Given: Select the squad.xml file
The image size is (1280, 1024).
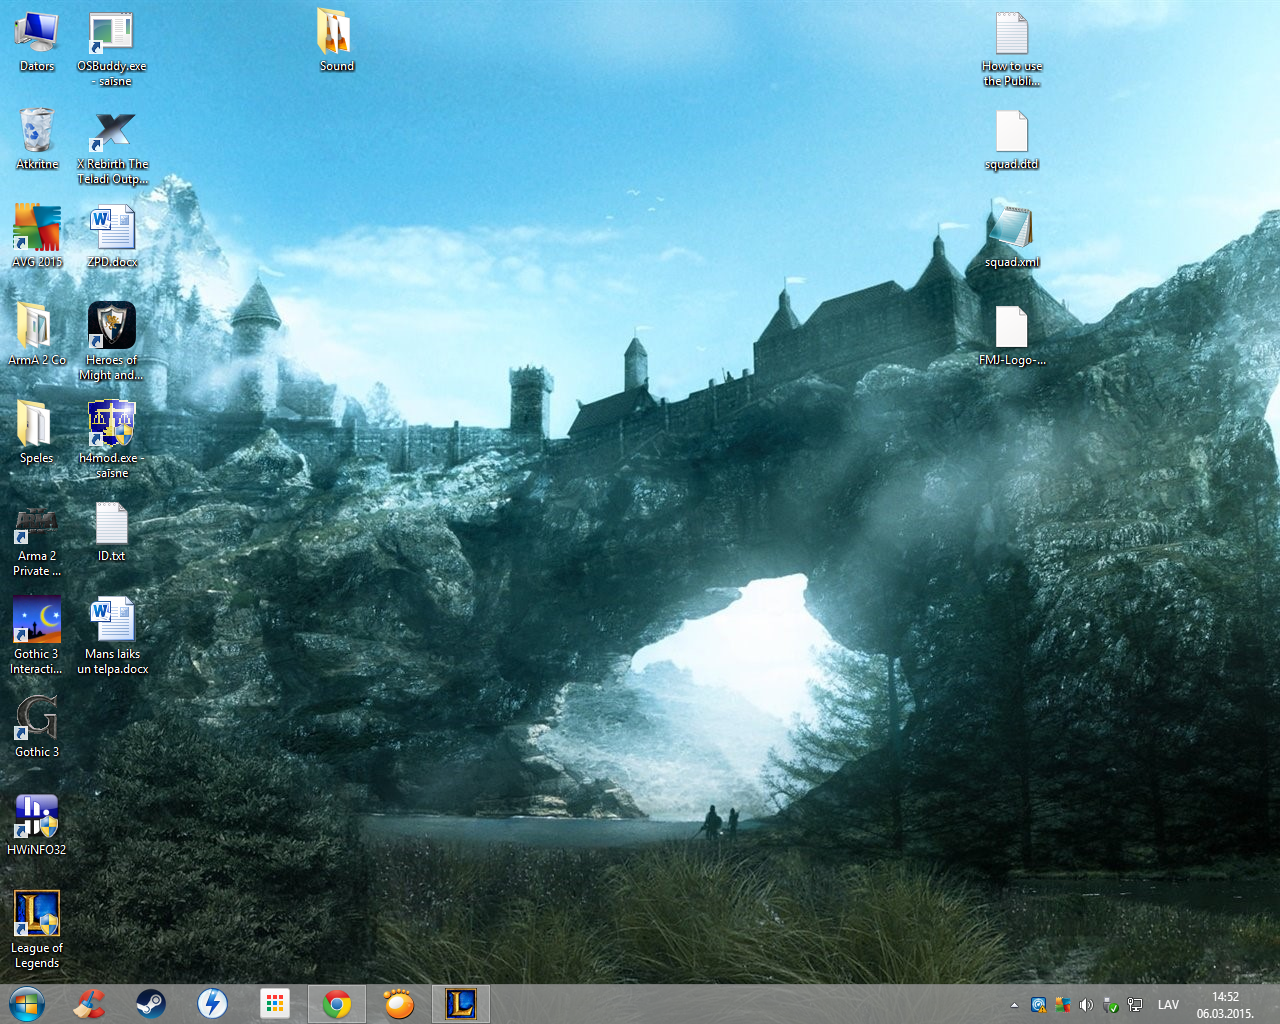Looking at the screenshot, I should pyautogui.click(x=1012, y=237).
